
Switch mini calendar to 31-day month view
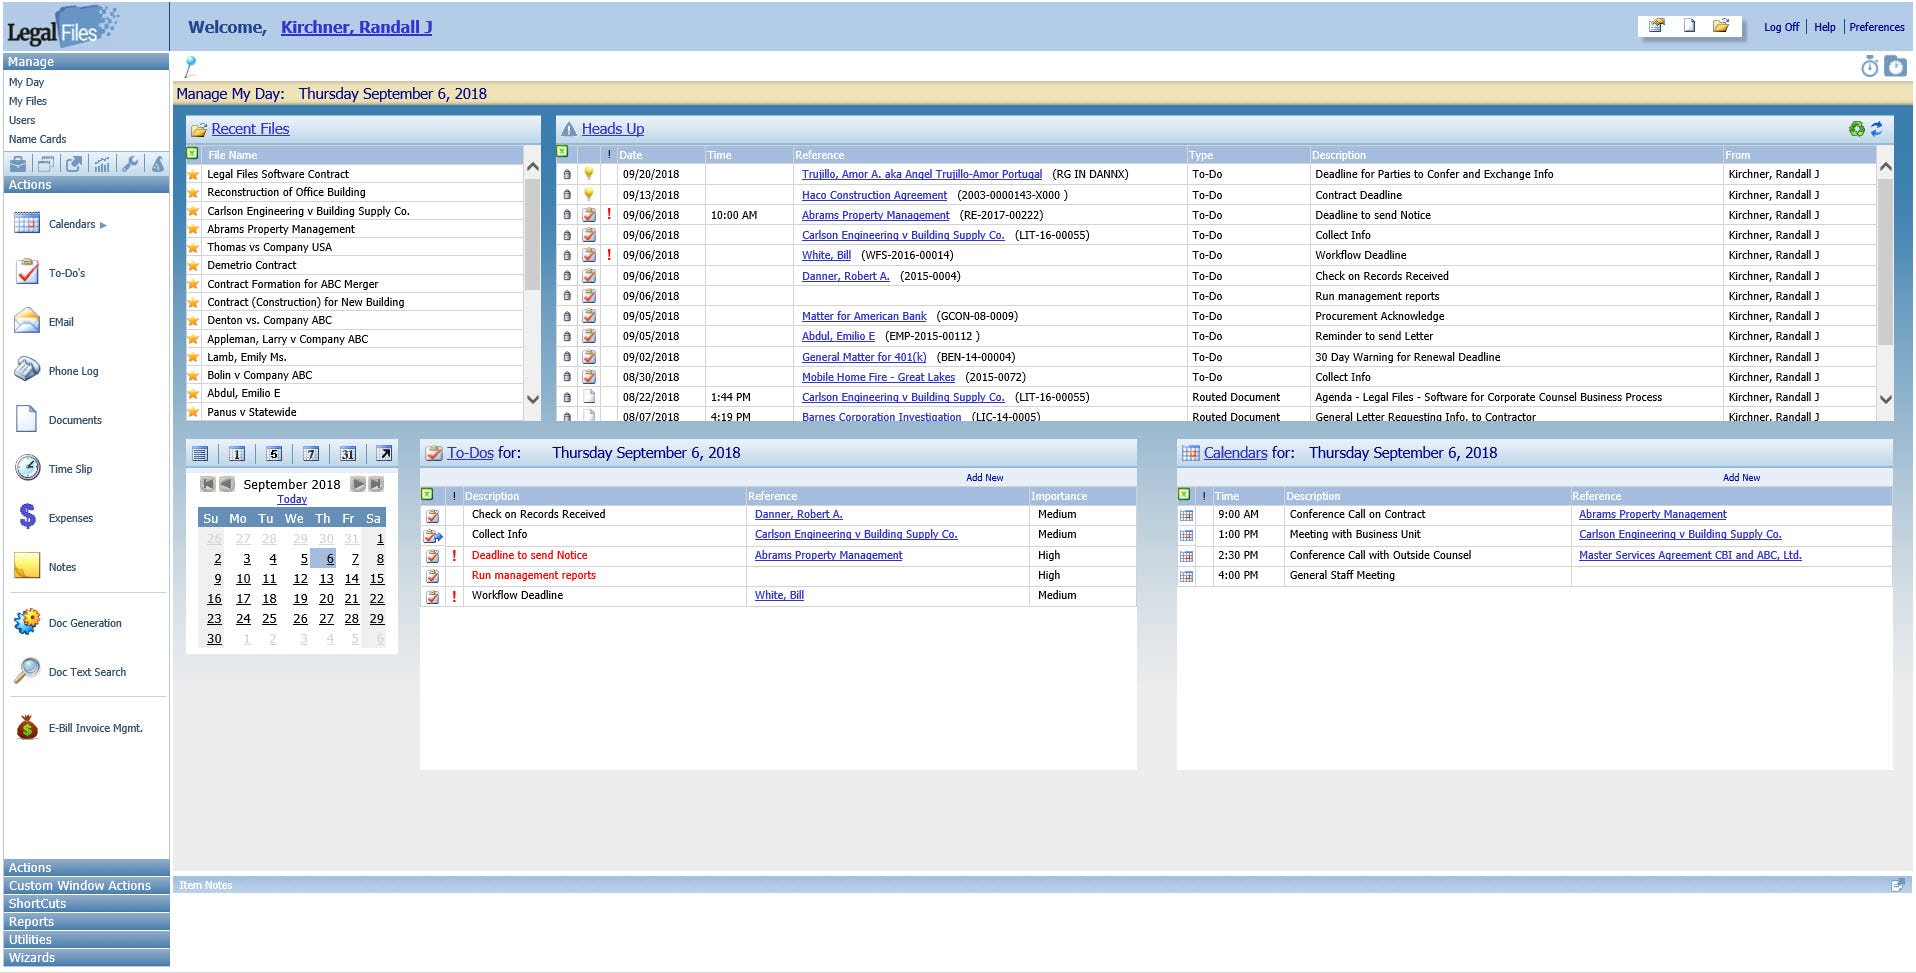point(347,453)
